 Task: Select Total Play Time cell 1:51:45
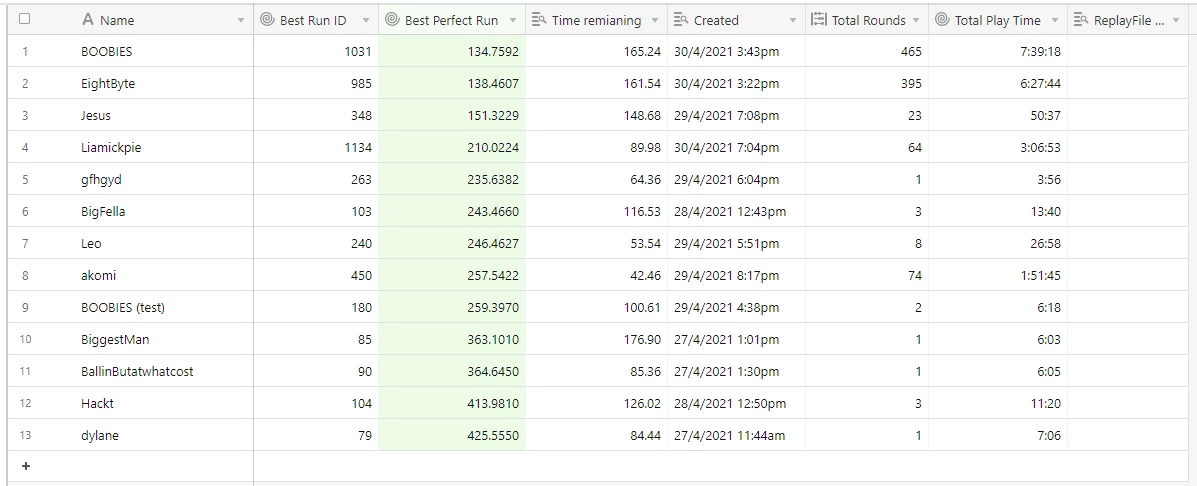(998, 275)
